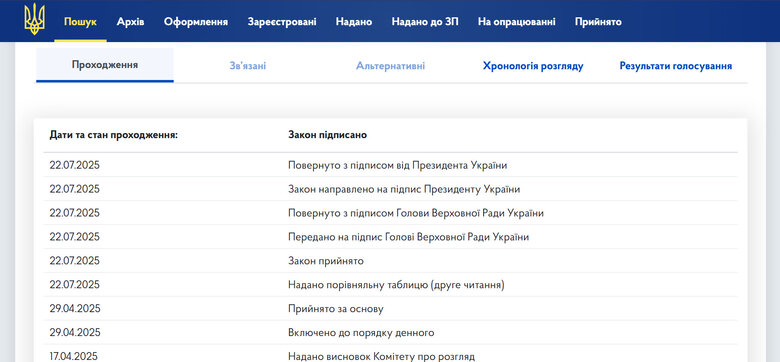The height and width of the screenshot is (362, 780).
Task: Select На опрацюванні navigation item
Action: (x=517, y=22)
